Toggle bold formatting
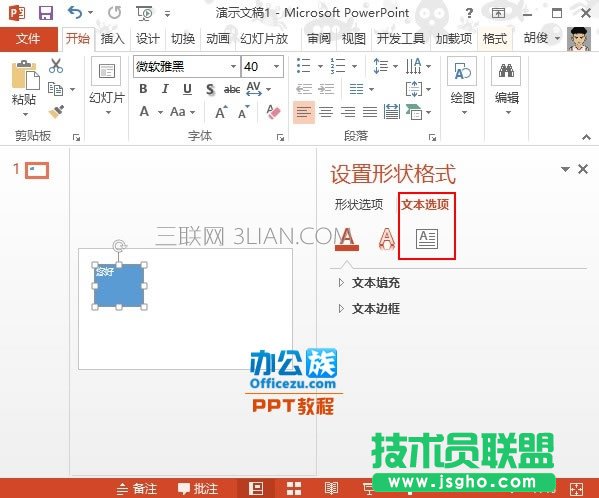 [x=143, y=89]
